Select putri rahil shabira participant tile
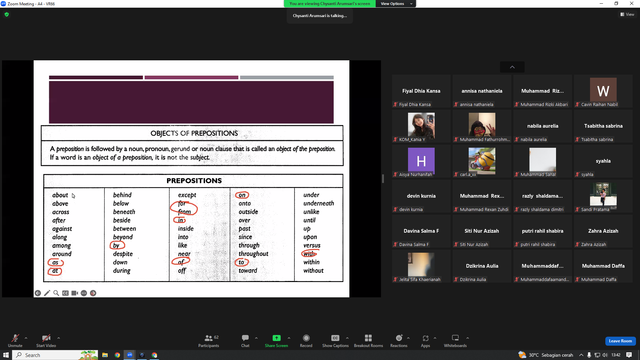640x360 pixels. (x=542, y=231)
